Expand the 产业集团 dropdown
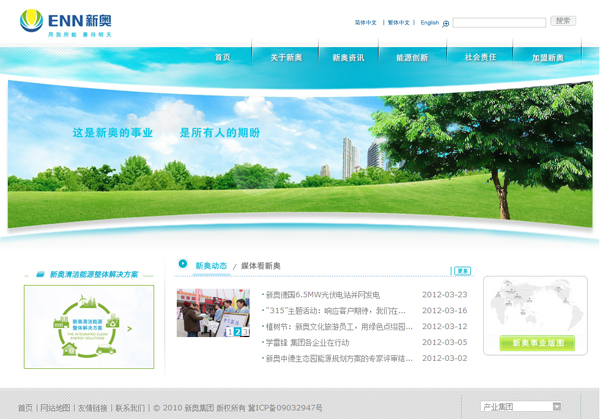 pyautogui.click(x=557, y=407)
